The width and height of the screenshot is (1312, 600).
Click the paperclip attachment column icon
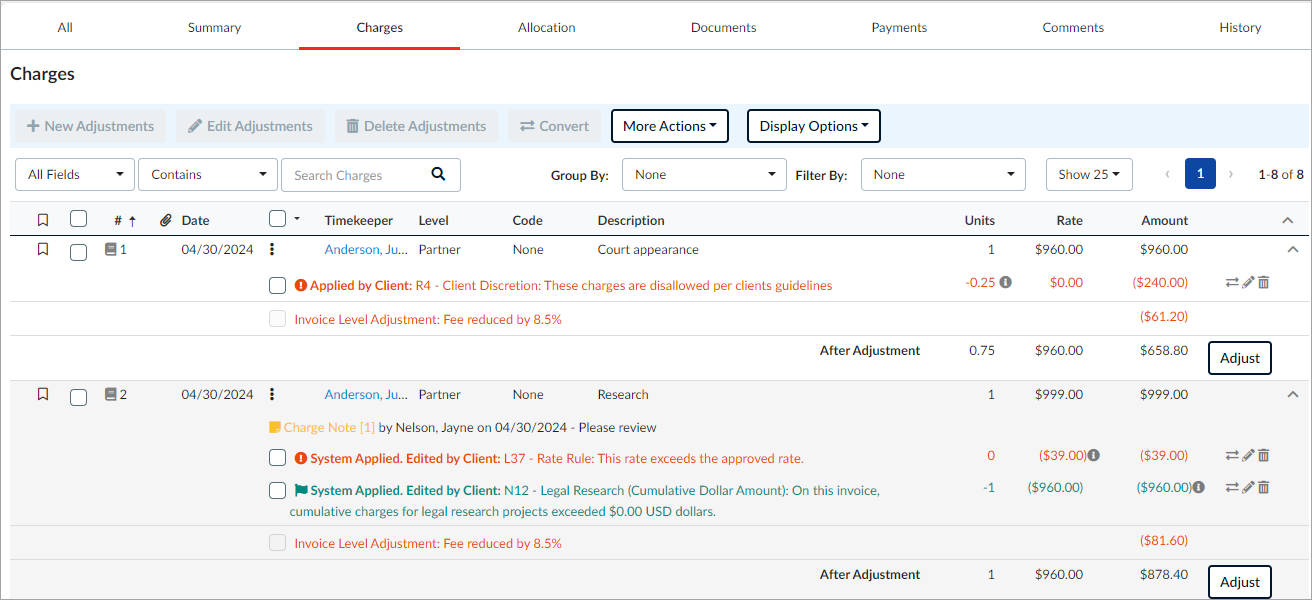166,220
